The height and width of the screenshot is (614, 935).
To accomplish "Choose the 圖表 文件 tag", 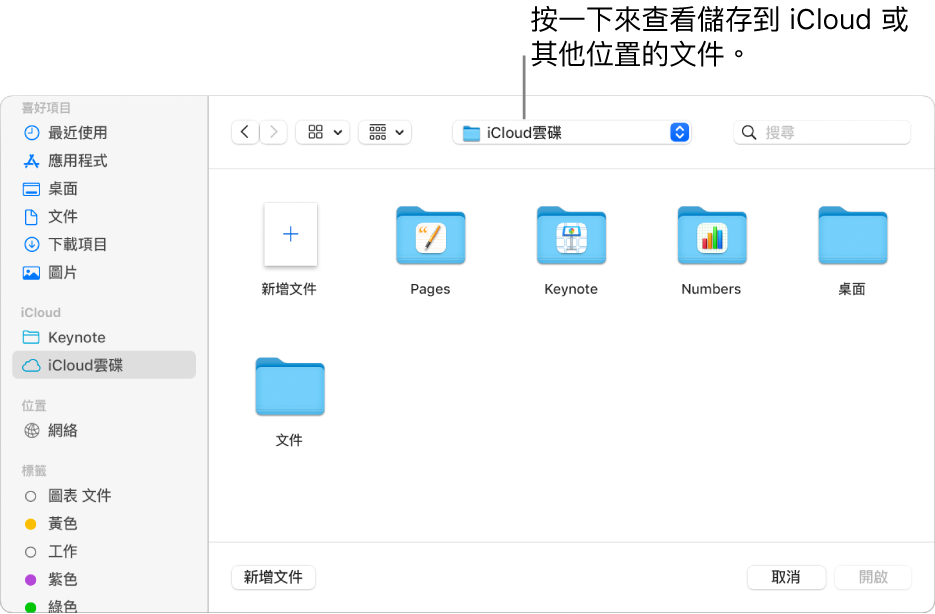I will point(104,495).
